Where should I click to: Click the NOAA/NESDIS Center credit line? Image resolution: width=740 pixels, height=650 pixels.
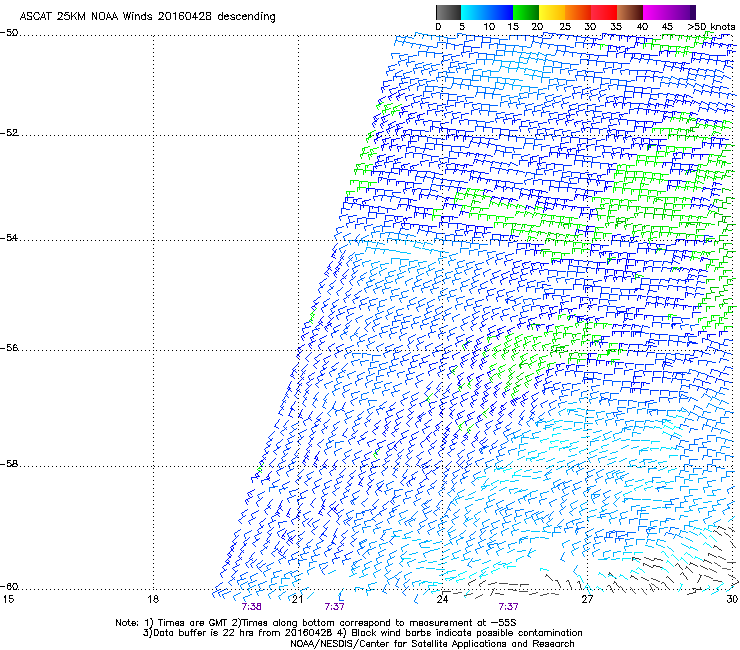click(432, 644)
